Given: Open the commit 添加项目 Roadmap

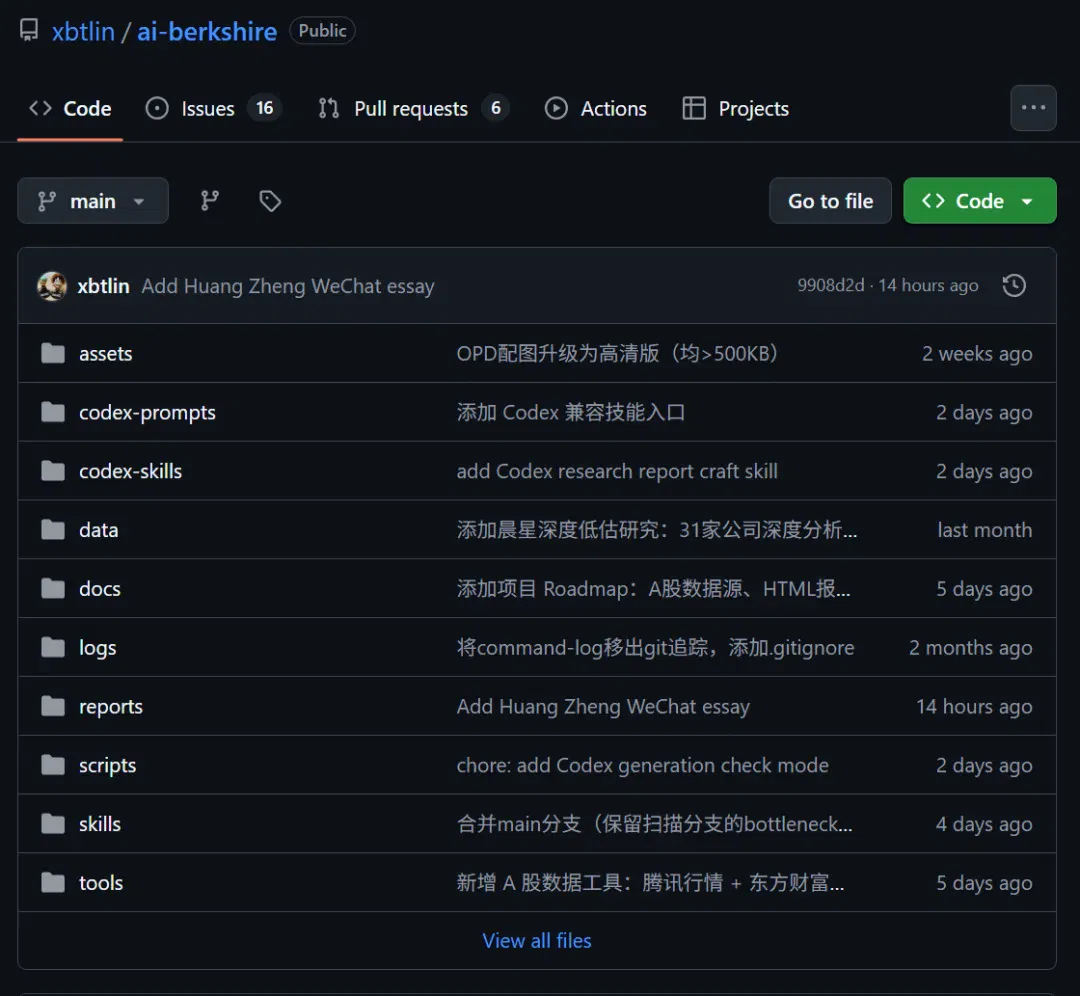Looking at the screenshot, I should [653, 588].
